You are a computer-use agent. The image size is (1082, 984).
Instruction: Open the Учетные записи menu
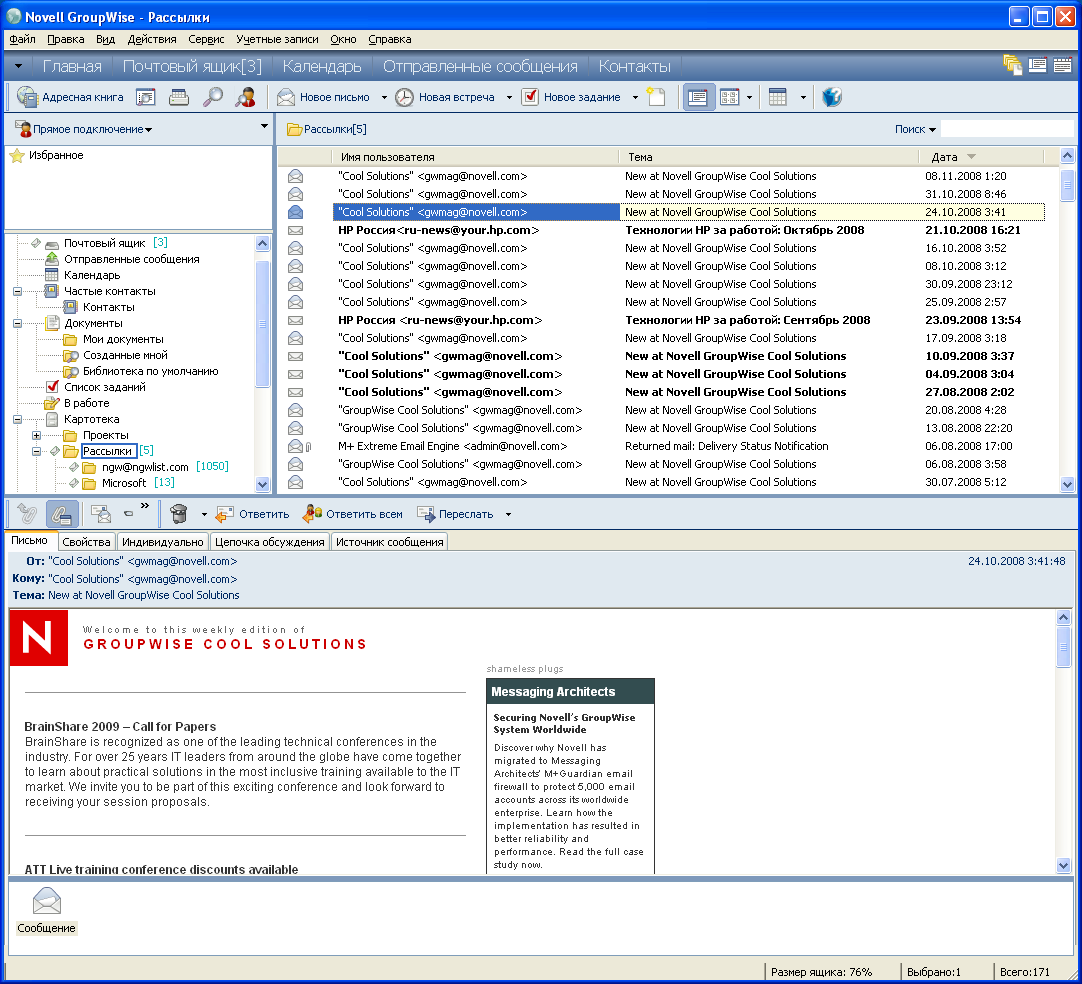(277, 39)
